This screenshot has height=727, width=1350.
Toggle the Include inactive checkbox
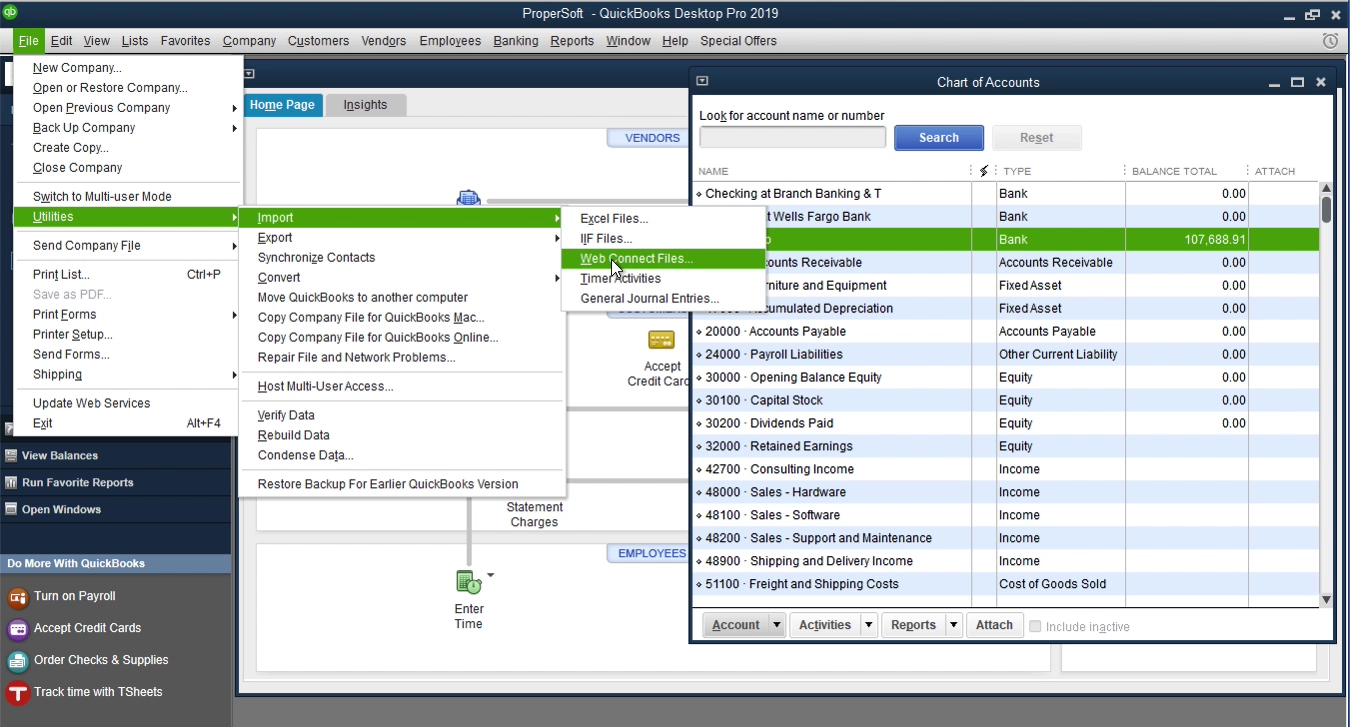(x=1036, y=626)
